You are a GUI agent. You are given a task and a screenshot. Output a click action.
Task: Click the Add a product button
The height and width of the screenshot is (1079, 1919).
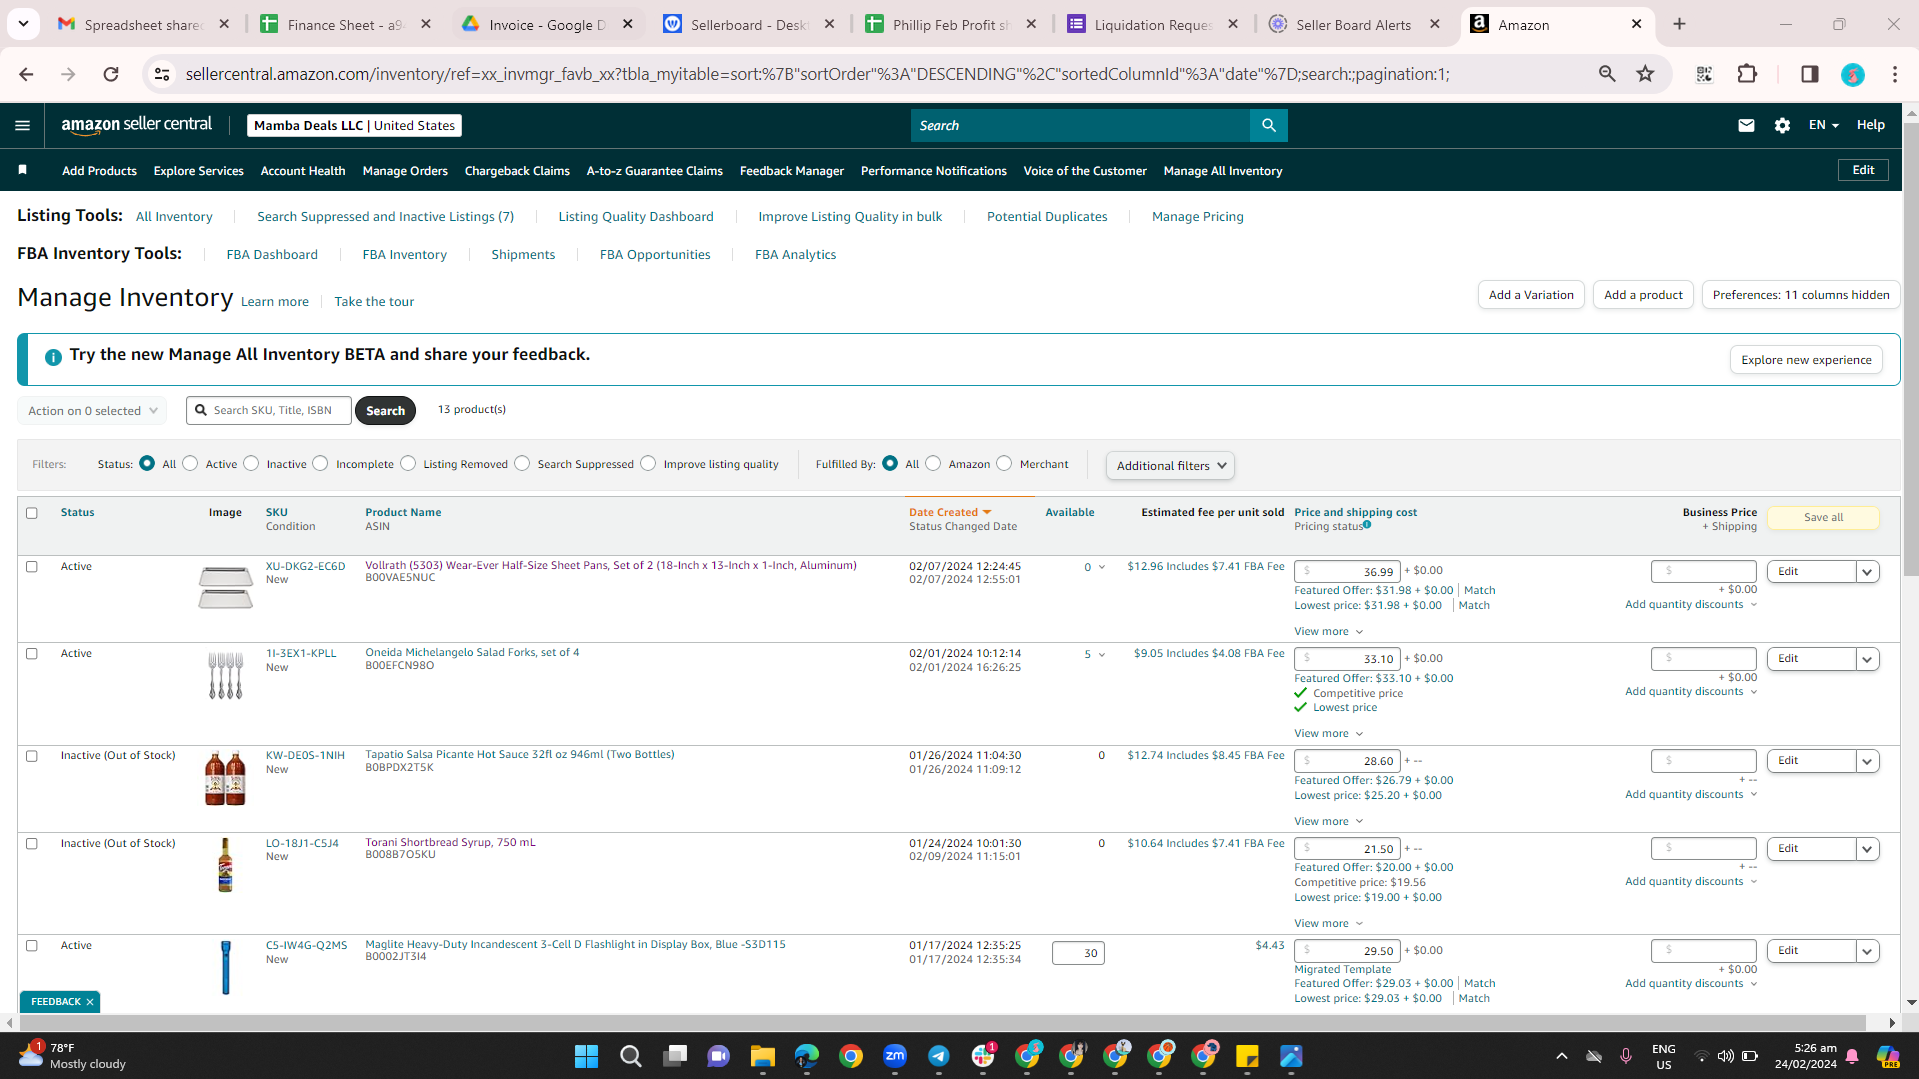click(x=1643, y=295)
